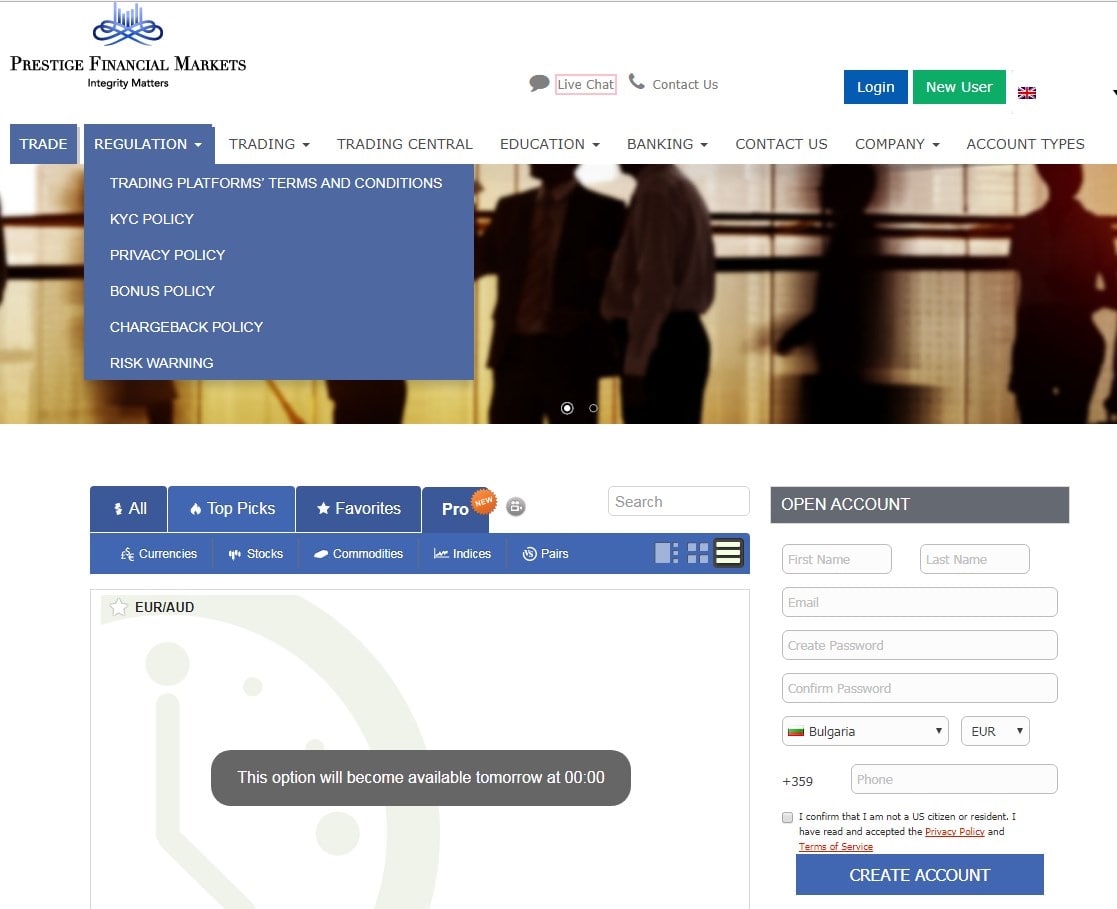Select the Pro tab
1117x909 pixels.
tap(455, 509)
